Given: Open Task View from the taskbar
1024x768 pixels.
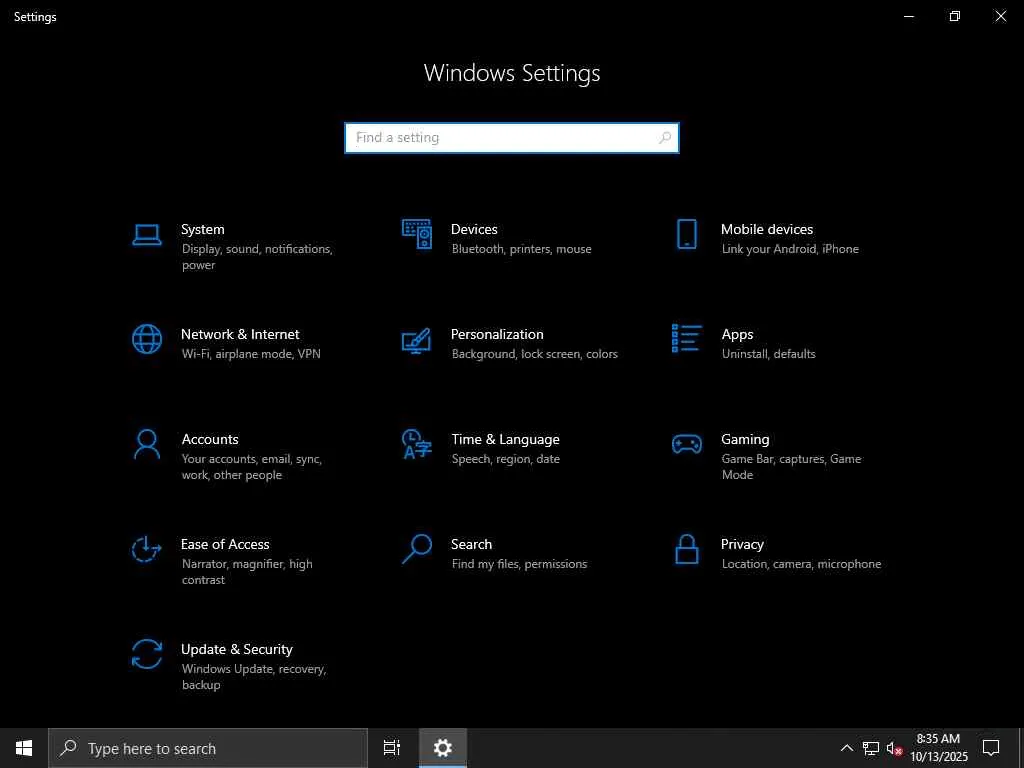Looking at the screenshot, I should (x=392, y=748).
